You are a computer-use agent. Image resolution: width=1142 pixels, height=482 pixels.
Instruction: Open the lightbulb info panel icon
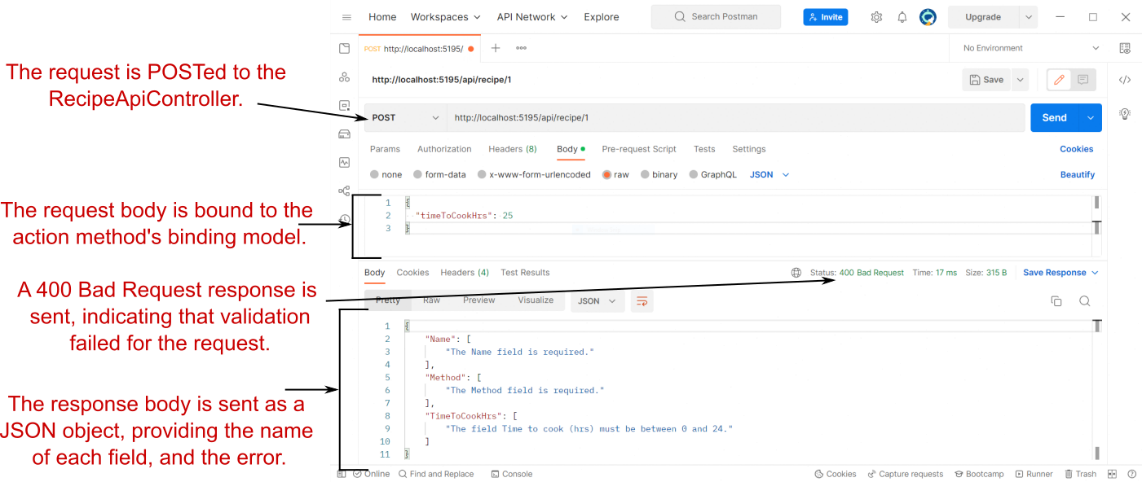[x=1124, y=114]
